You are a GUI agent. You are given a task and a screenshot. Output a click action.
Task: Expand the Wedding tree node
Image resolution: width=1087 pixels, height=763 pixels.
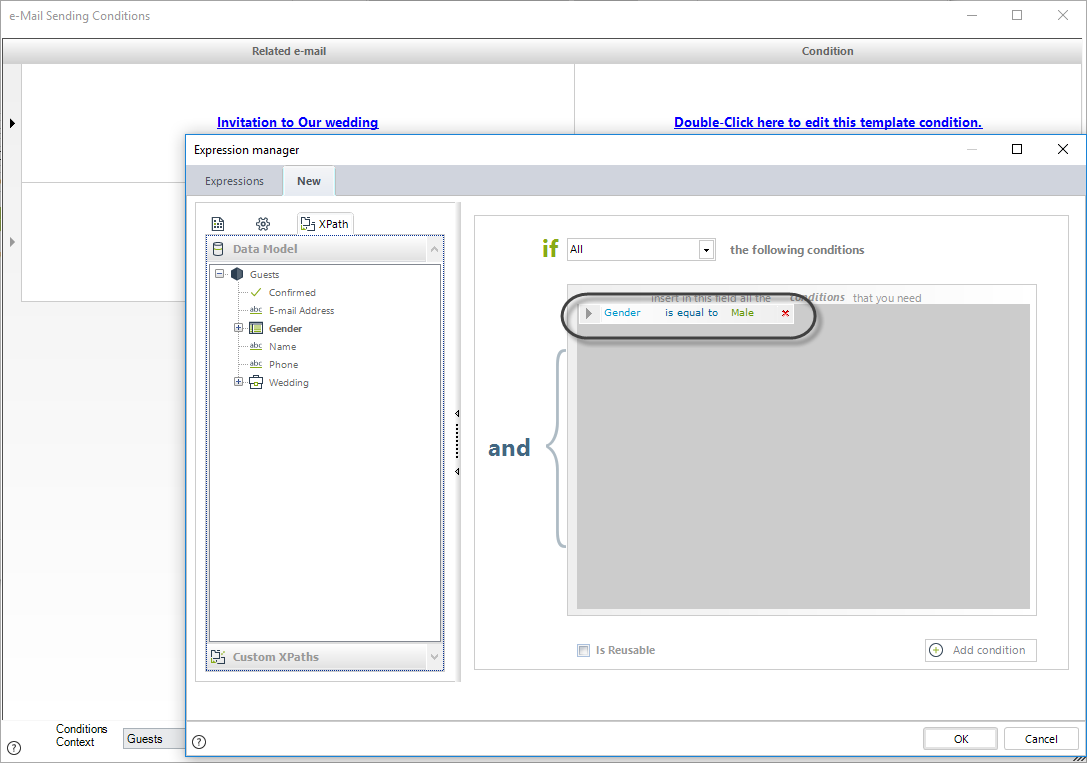pos(238,382)
